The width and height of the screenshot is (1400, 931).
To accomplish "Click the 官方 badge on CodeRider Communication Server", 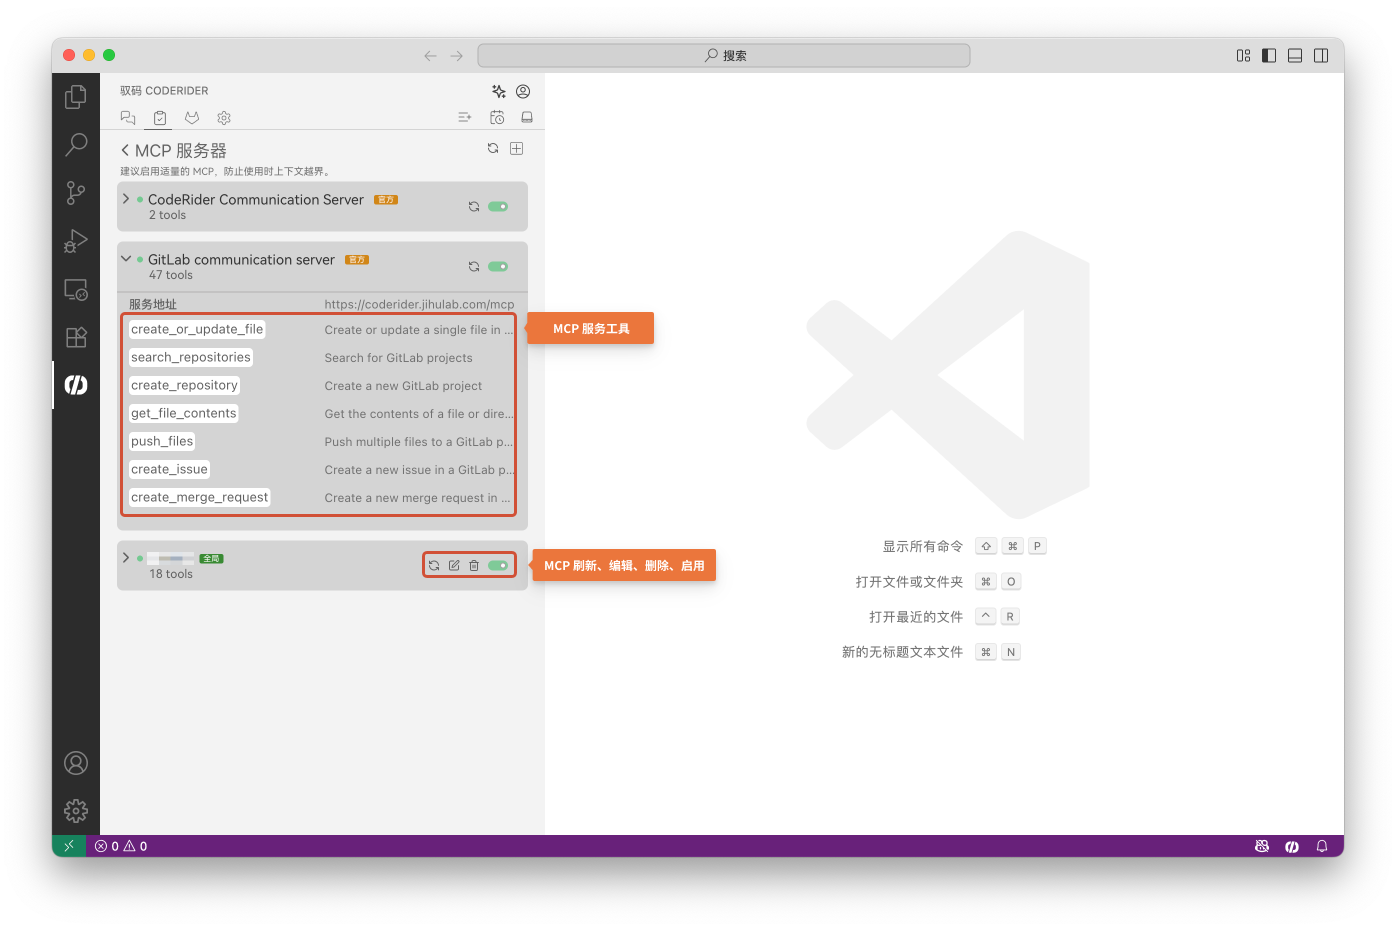I will coord(386,200).
